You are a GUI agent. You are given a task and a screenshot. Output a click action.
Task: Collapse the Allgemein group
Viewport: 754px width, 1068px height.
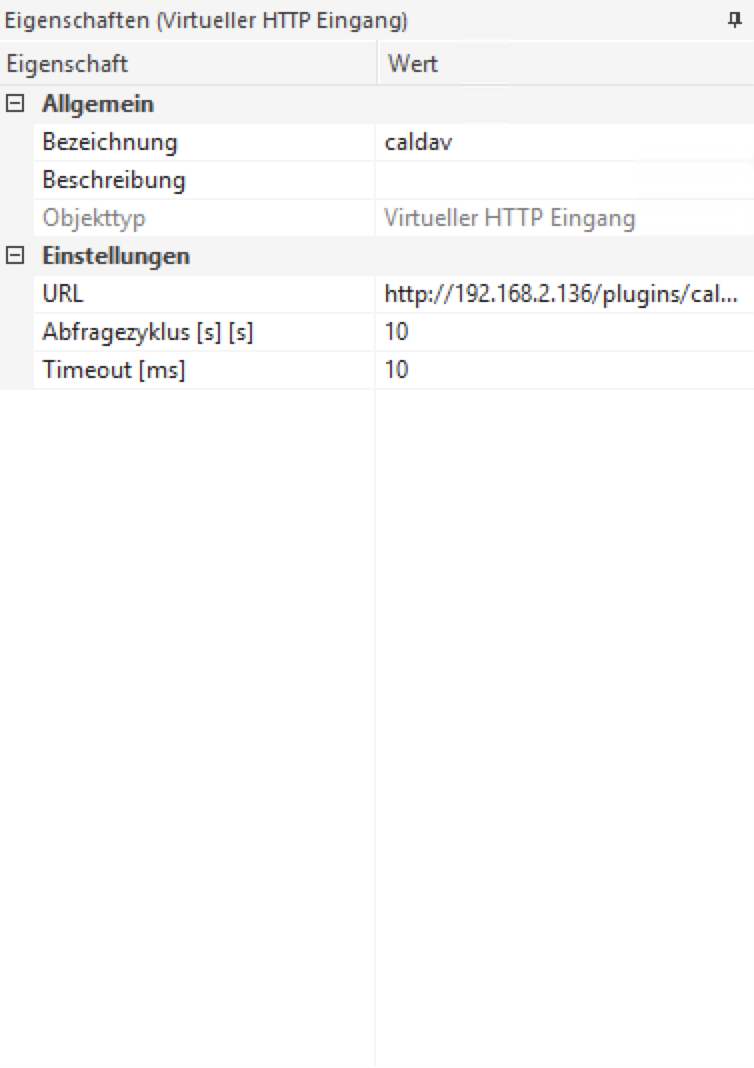14,104
